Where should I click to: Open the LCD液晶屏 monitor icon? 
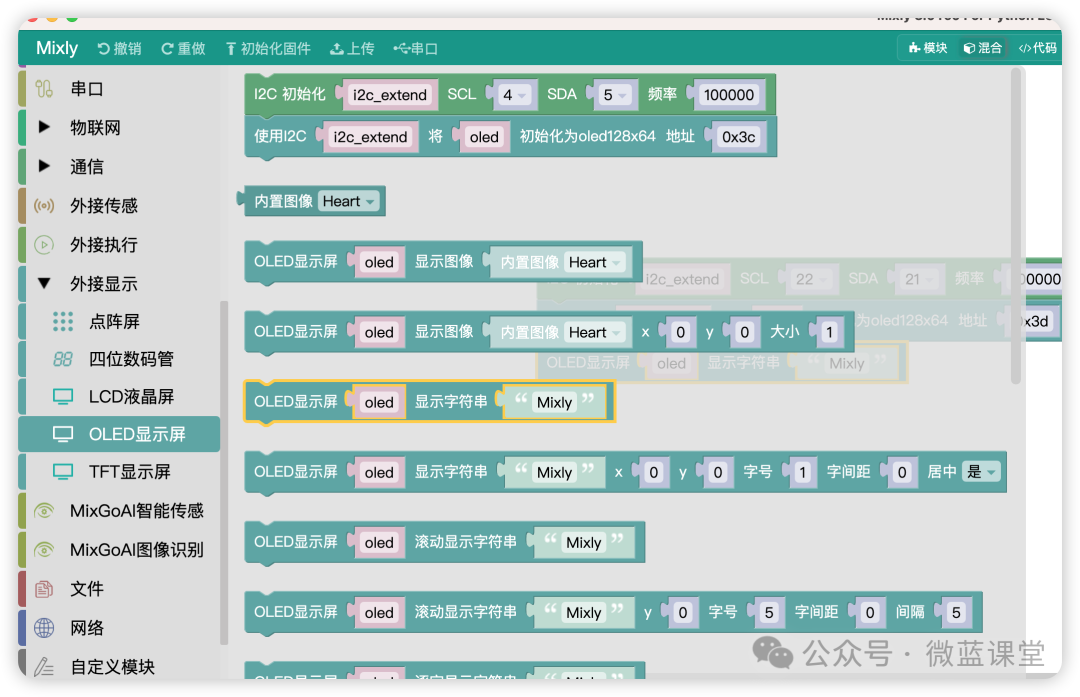[63, 397]
